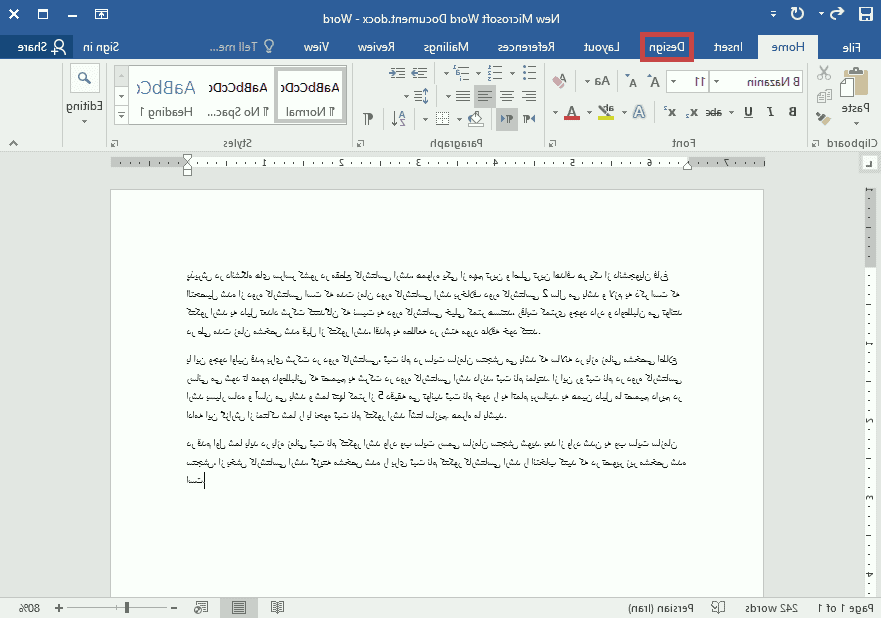Toggle Bold formatting

[792, 112]
